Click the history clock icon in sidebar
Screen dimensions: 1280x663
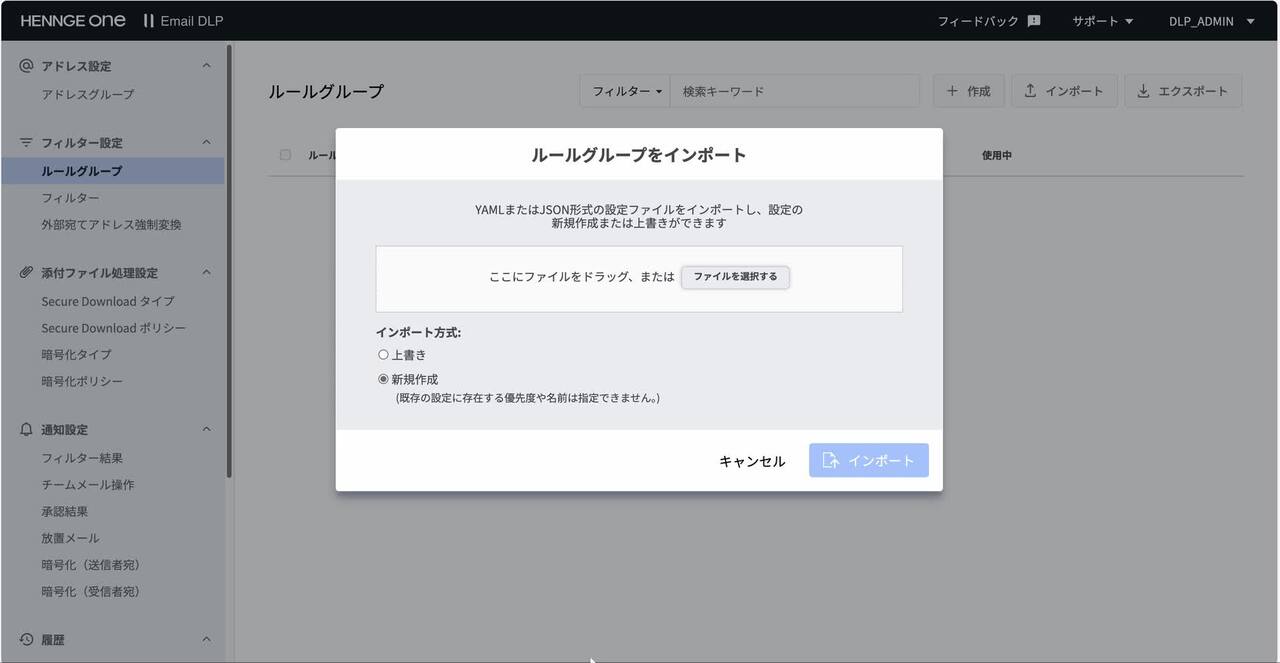click(x=27, y=640)
